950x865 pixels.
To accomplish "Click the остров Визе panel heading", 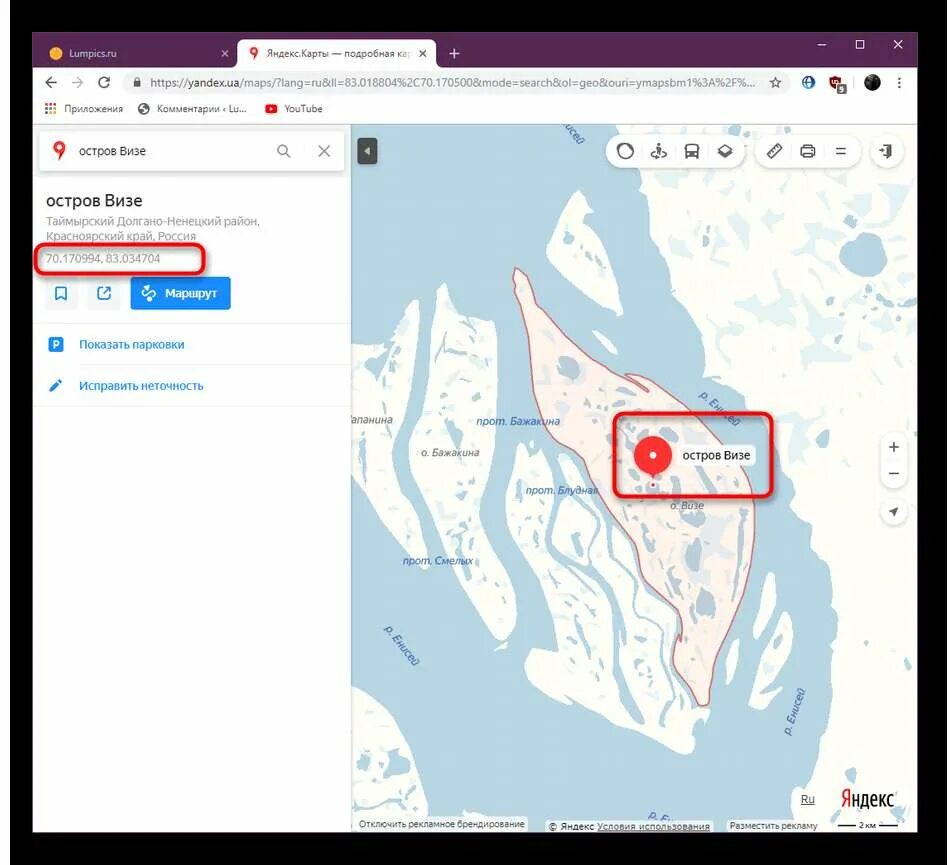I will pos(94,201).
